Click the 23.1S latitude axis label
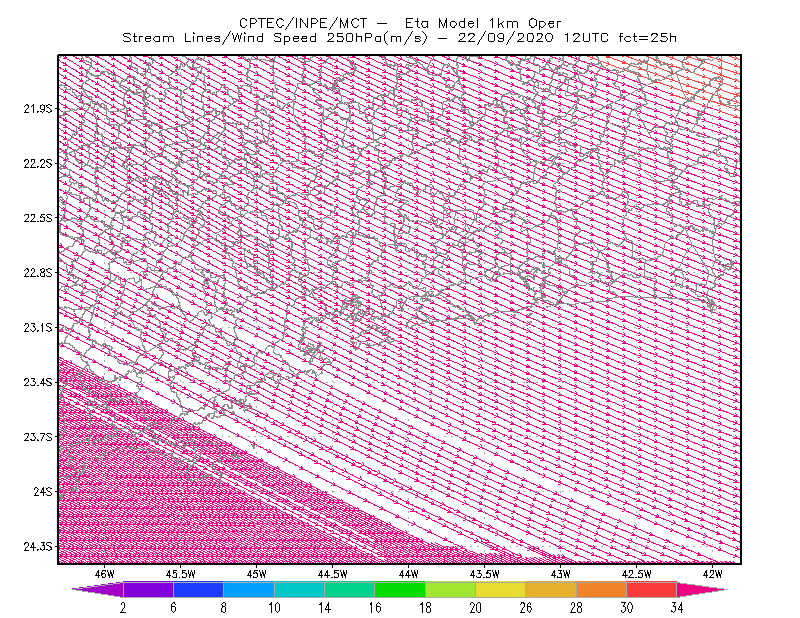Screen dimensions: 800x618 click(38, 328)
